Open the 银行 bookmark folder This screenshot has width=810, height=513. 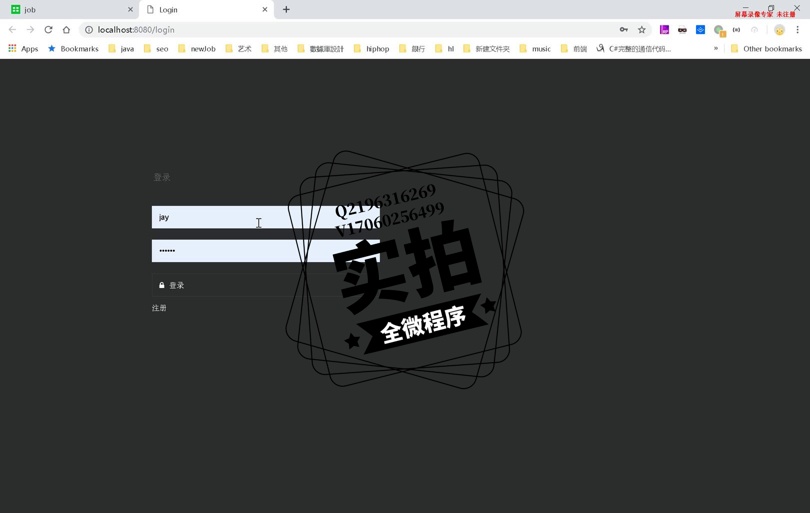tap(412, 49)
